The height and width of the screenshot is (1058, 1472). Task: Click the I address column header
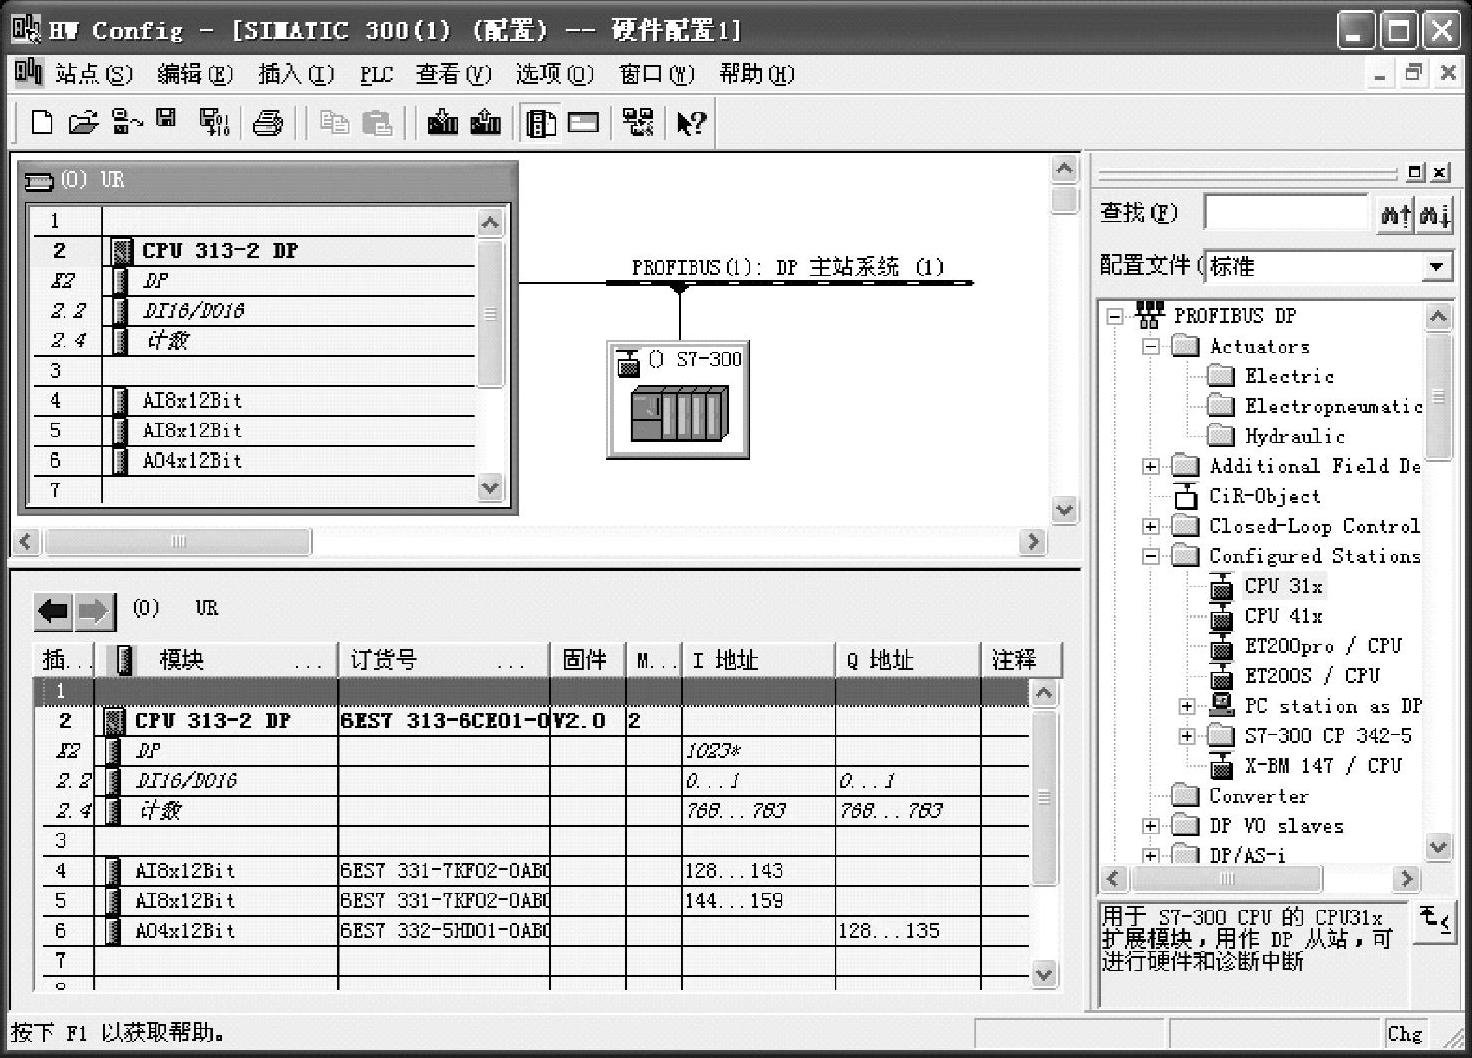coord(758,660)
